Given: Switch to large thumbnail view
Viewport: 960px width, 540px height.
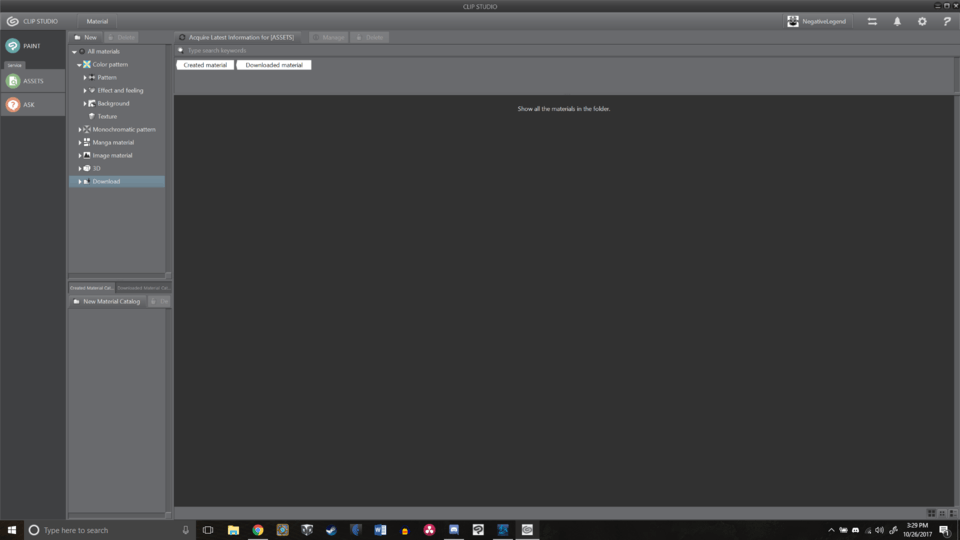Looking at the screenshot, I should [x=931, y=513].
